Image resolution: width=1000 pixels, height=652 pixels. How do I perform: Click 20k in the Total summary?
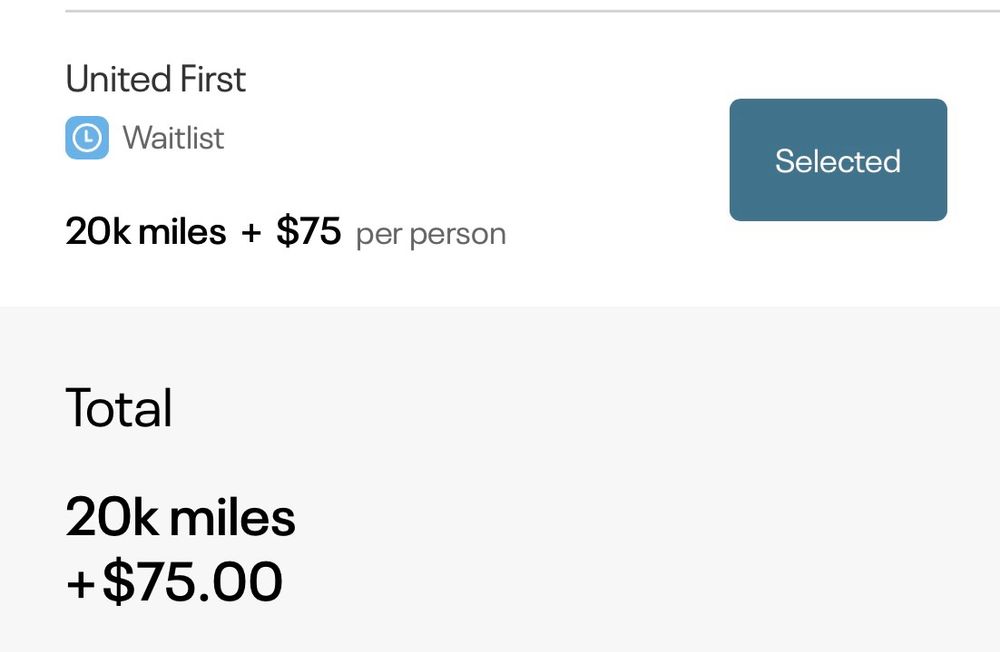112,518
